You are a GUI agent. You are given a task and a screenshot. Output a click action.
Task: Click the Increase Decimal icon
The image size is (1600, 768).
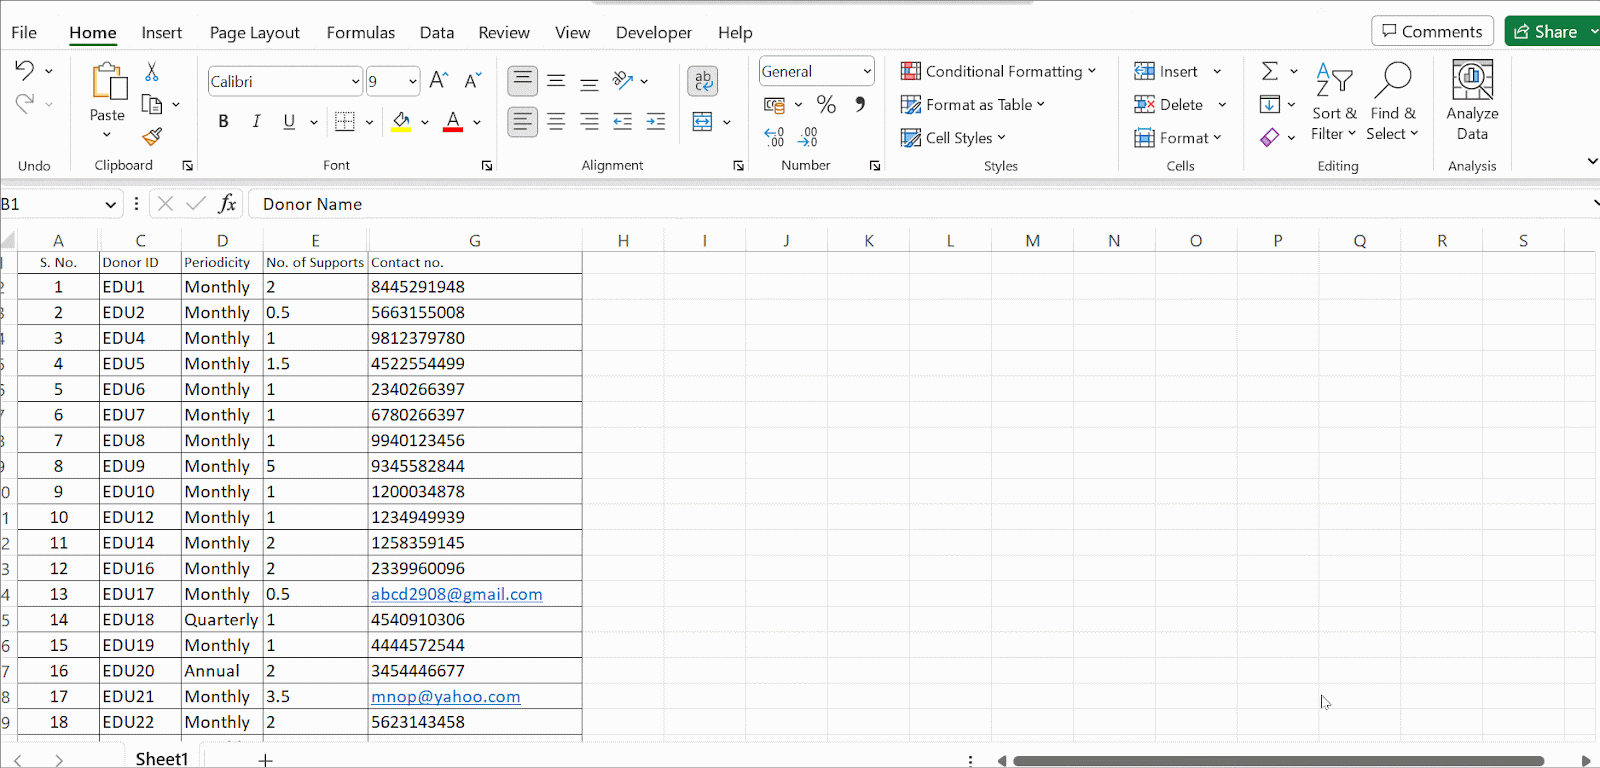[774, 137]
